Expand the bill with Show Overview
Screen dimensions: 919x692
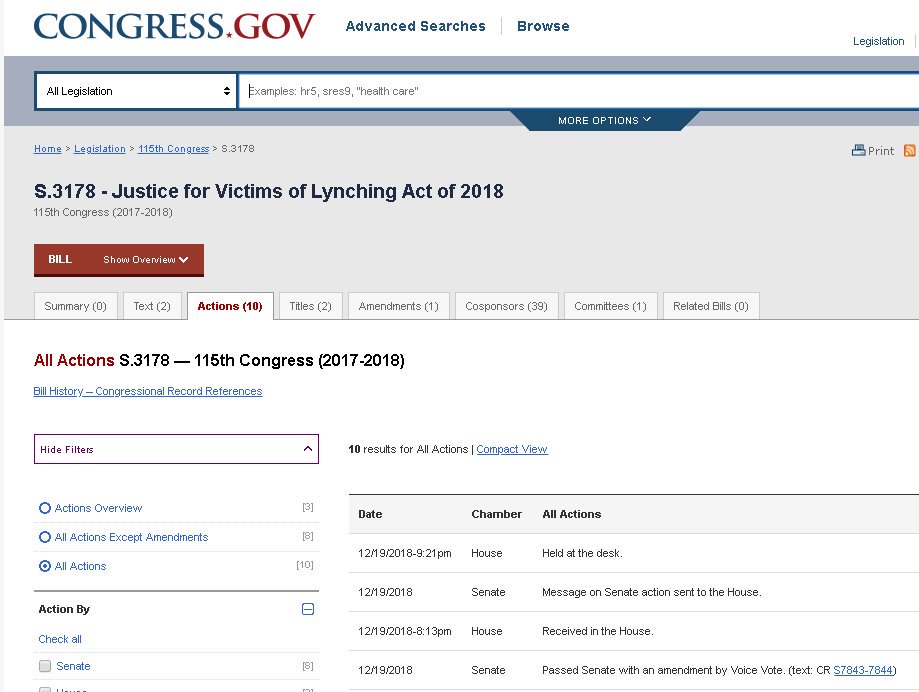point(145,260)
